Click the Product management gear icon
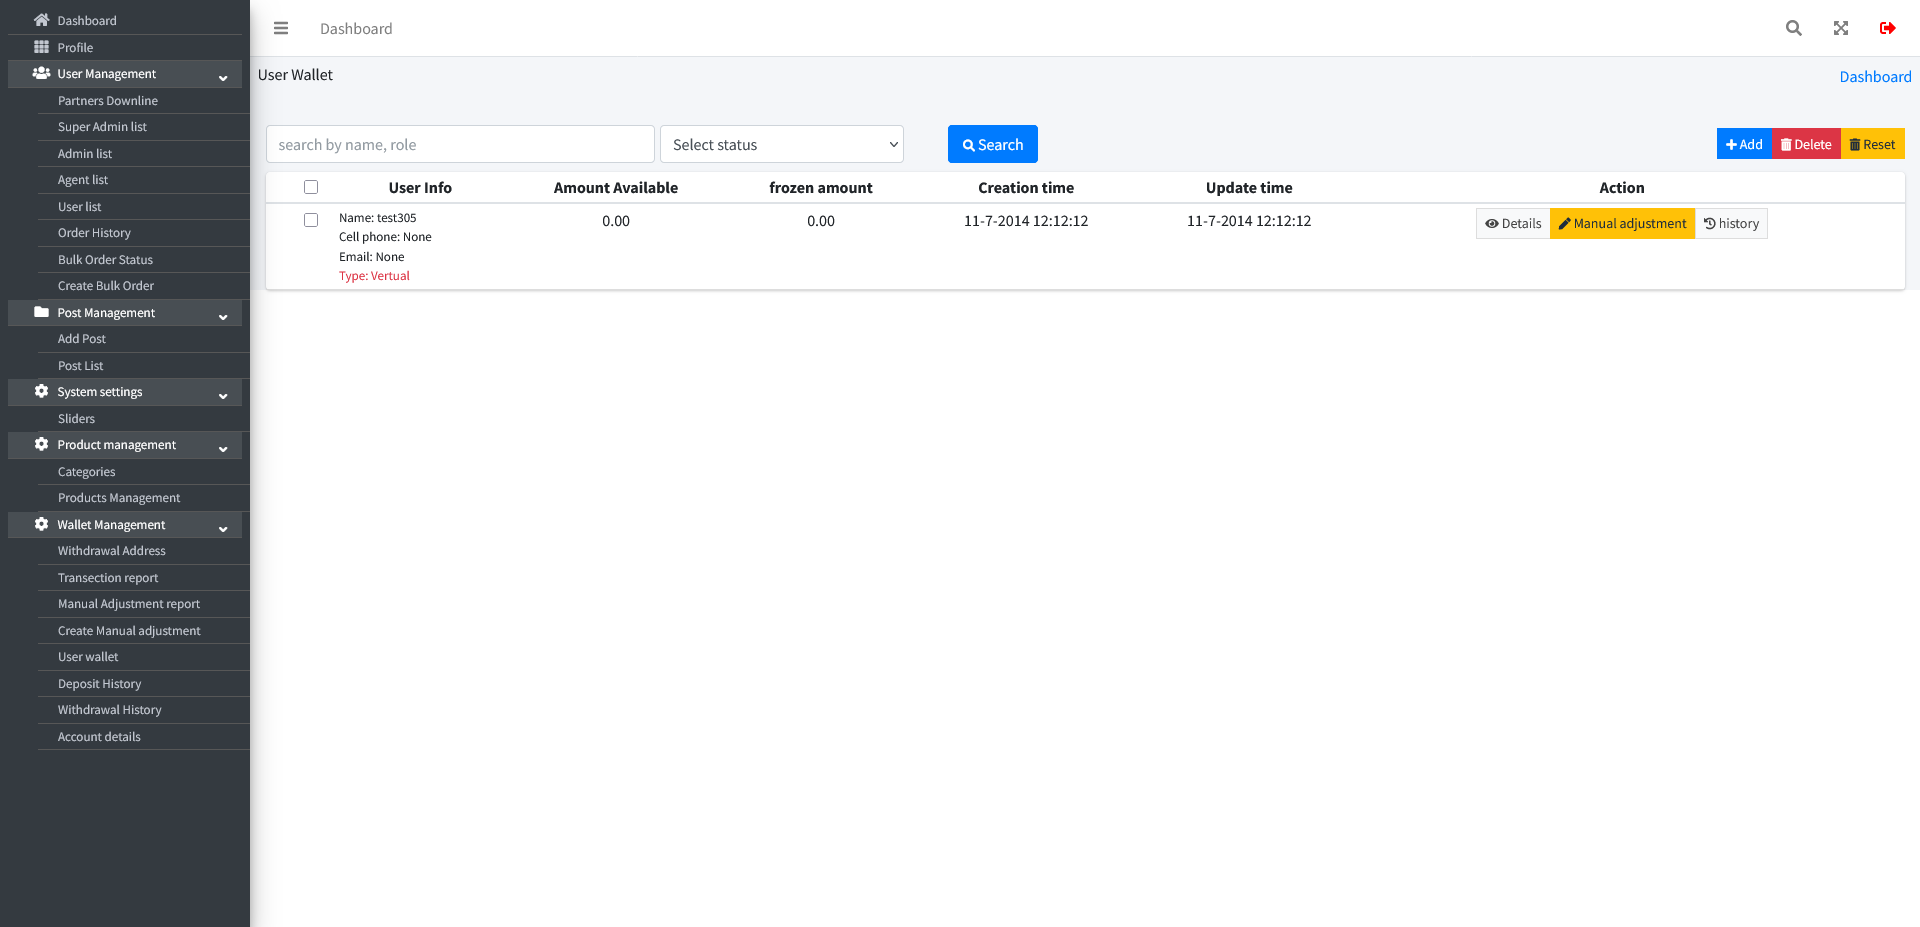This screenshot has height=927, width=1920. pos(41,444)
